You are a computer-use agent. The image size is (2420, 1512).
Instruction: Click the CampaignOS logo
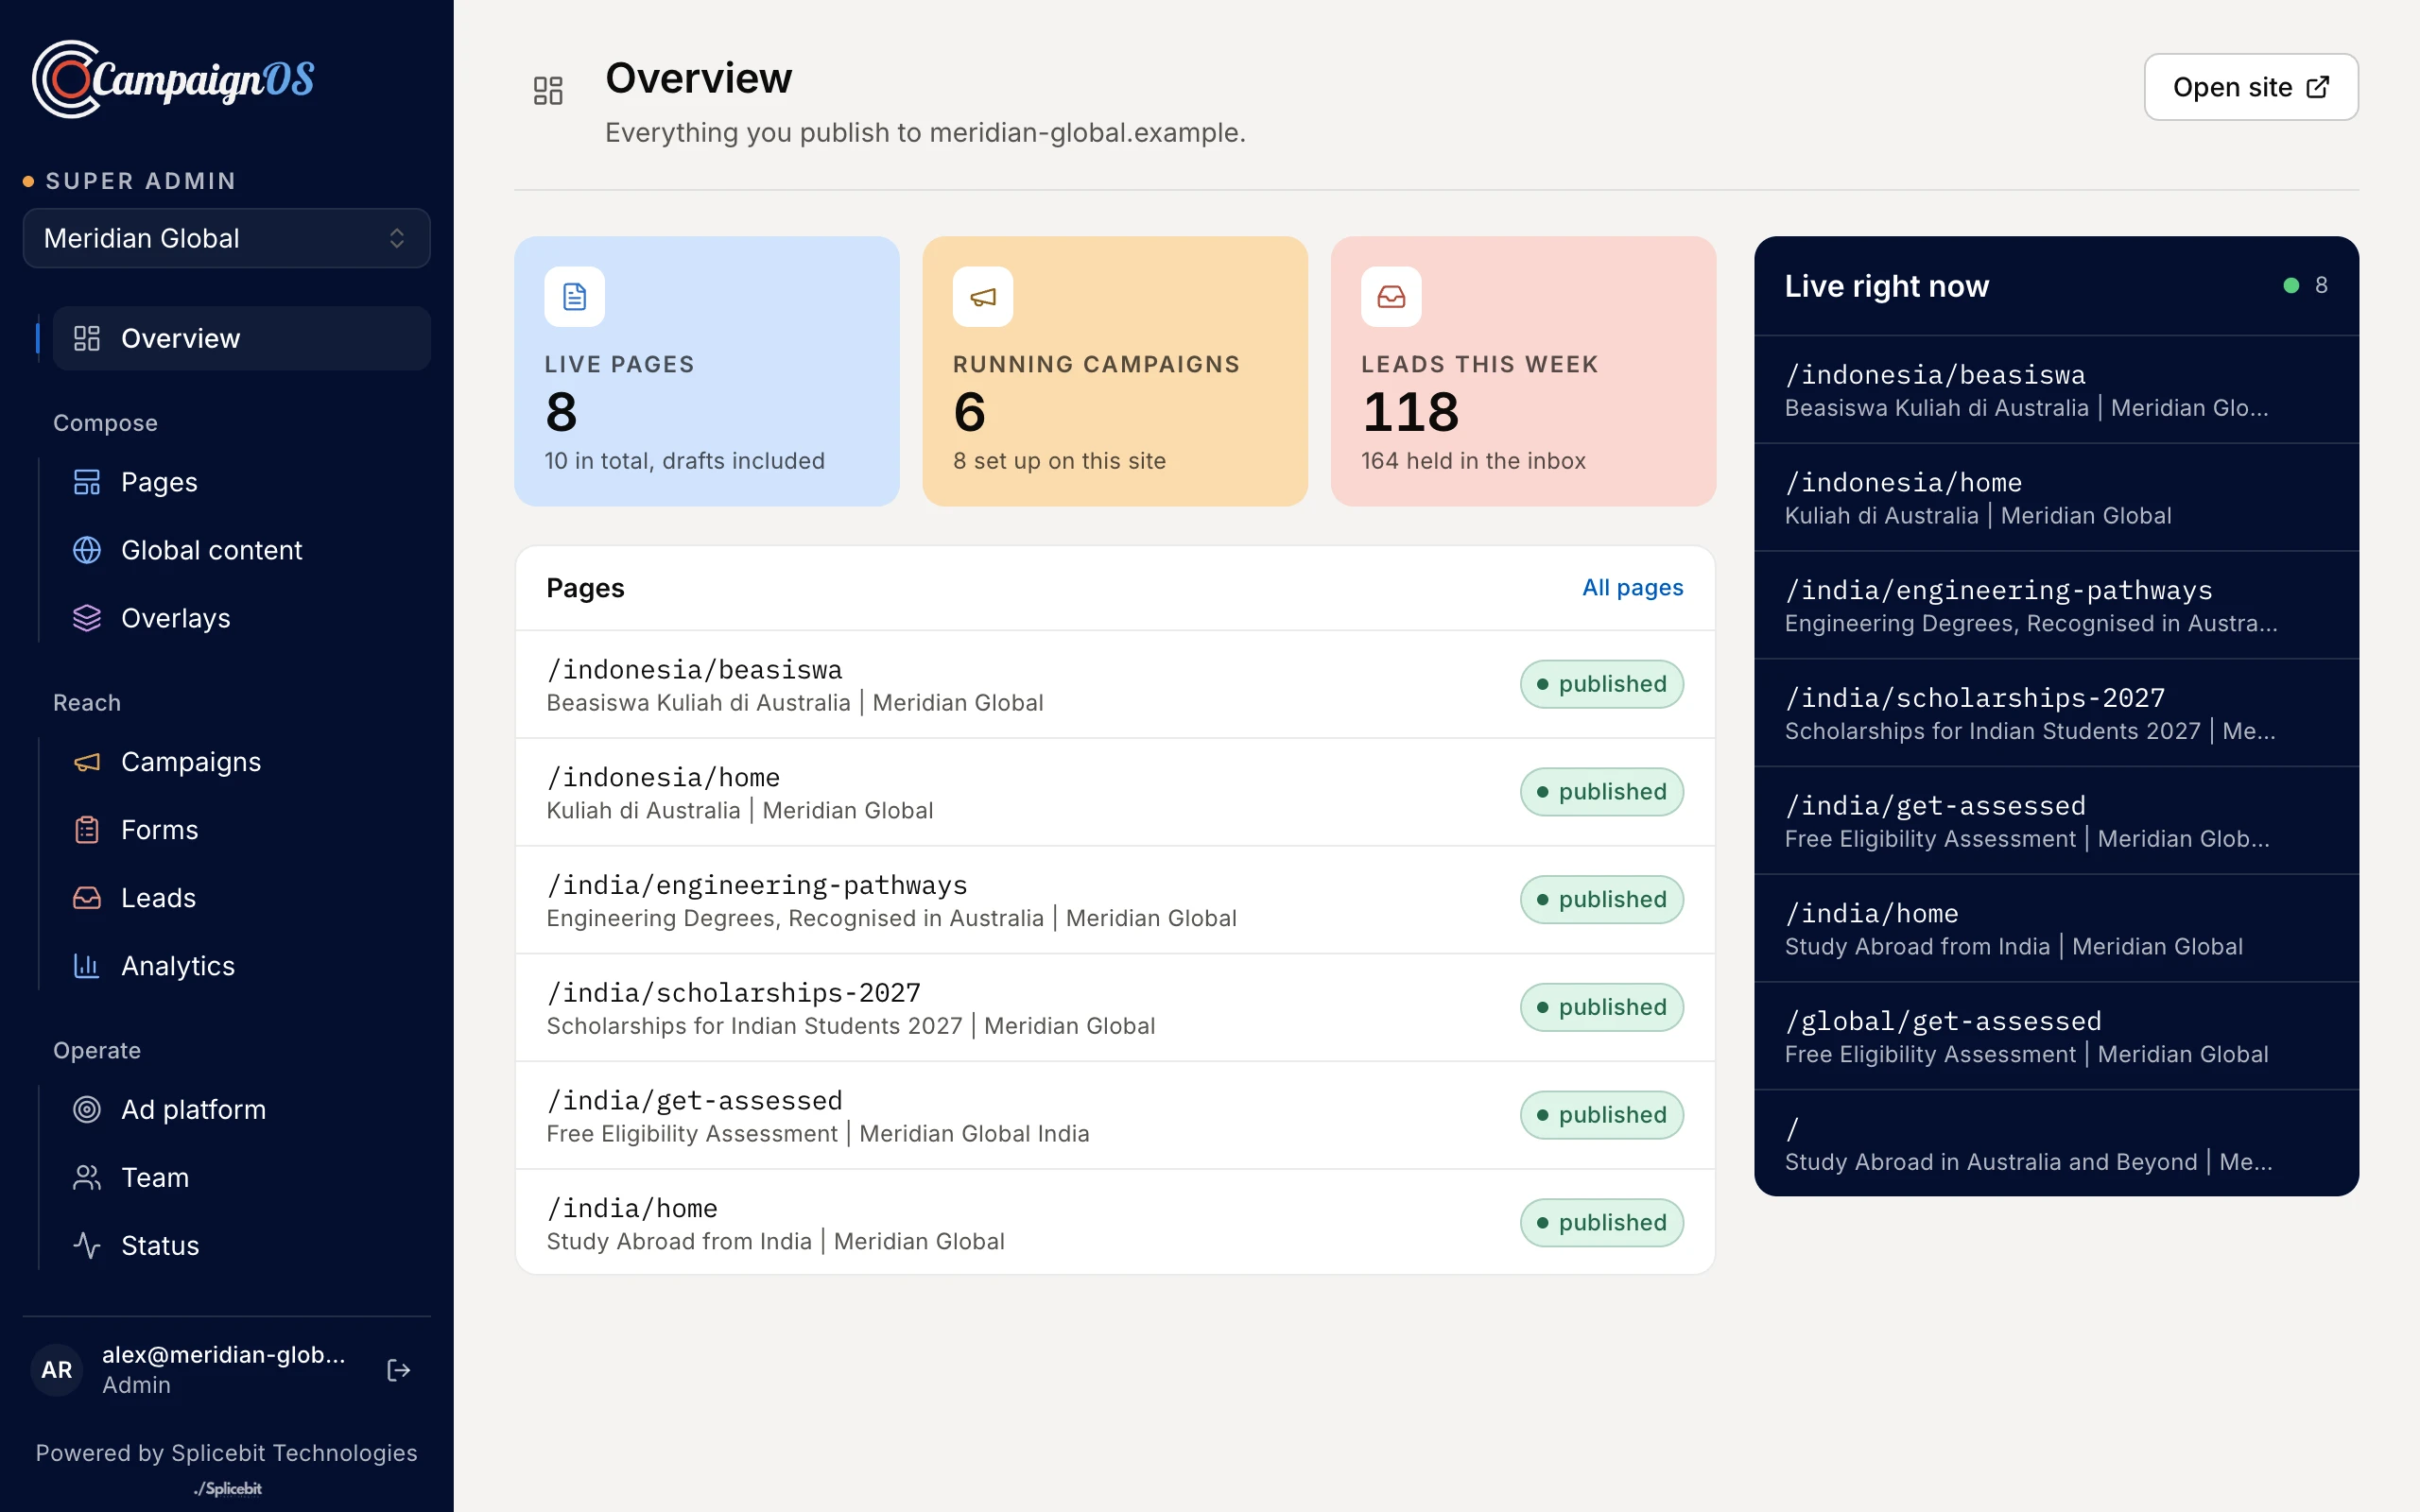173,79
